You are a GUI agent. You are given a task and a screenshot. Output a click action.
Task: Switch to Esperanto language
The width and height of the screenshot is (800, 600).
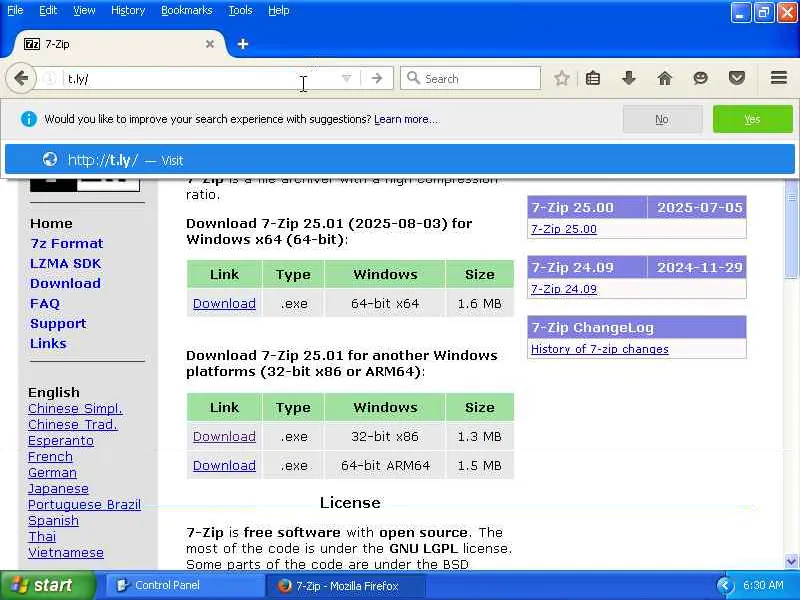tap(61, 440)
